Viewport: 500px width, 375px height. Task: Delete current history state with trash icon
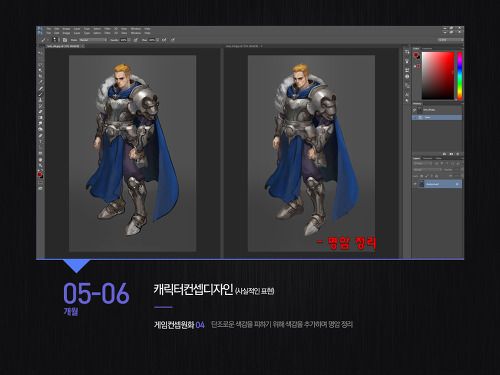pyautogui.click(x=458, y=154)
